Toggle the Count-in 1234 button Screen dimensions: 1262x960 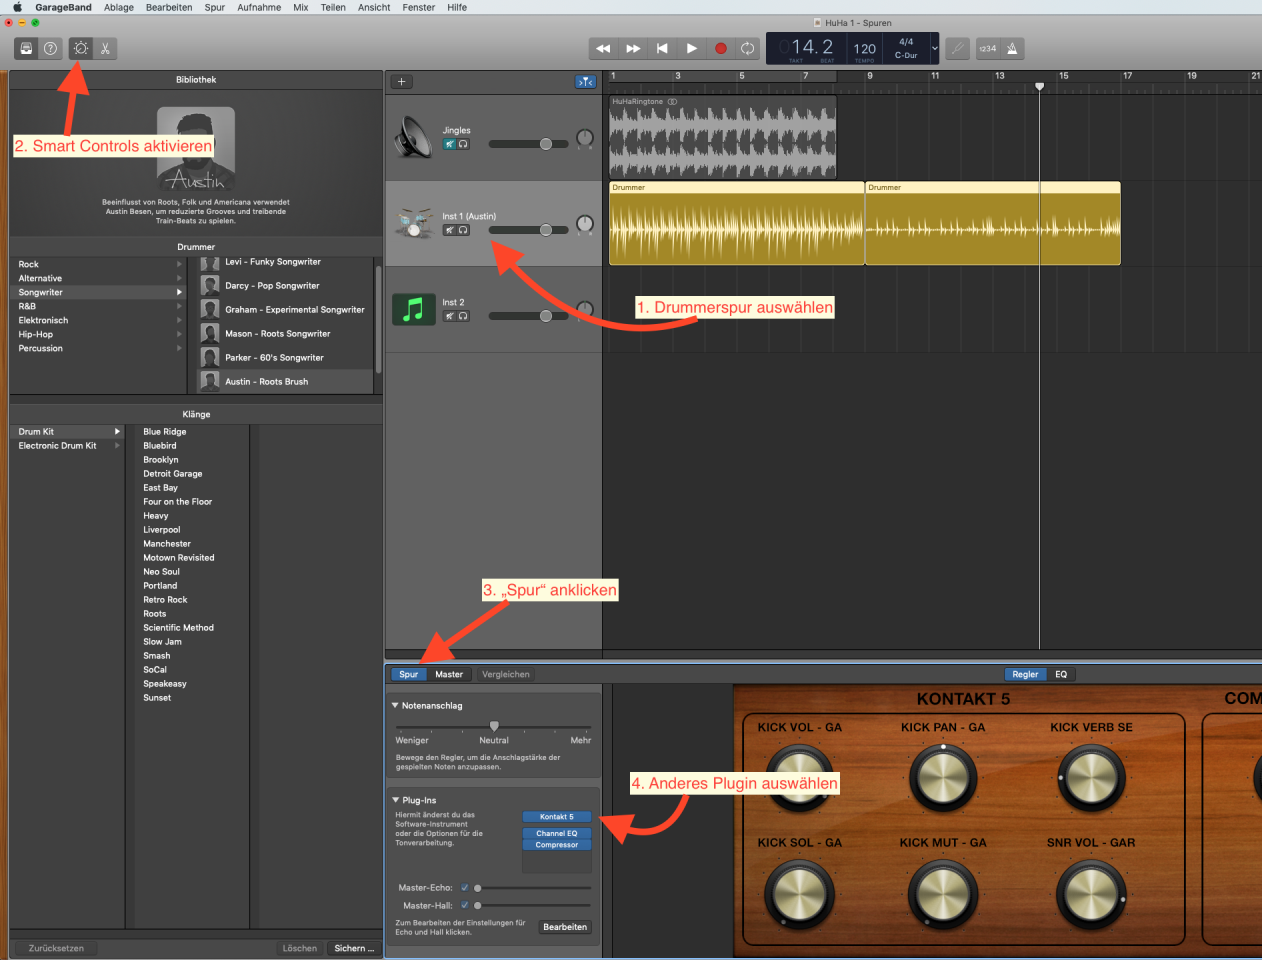[x=987, y=48]
